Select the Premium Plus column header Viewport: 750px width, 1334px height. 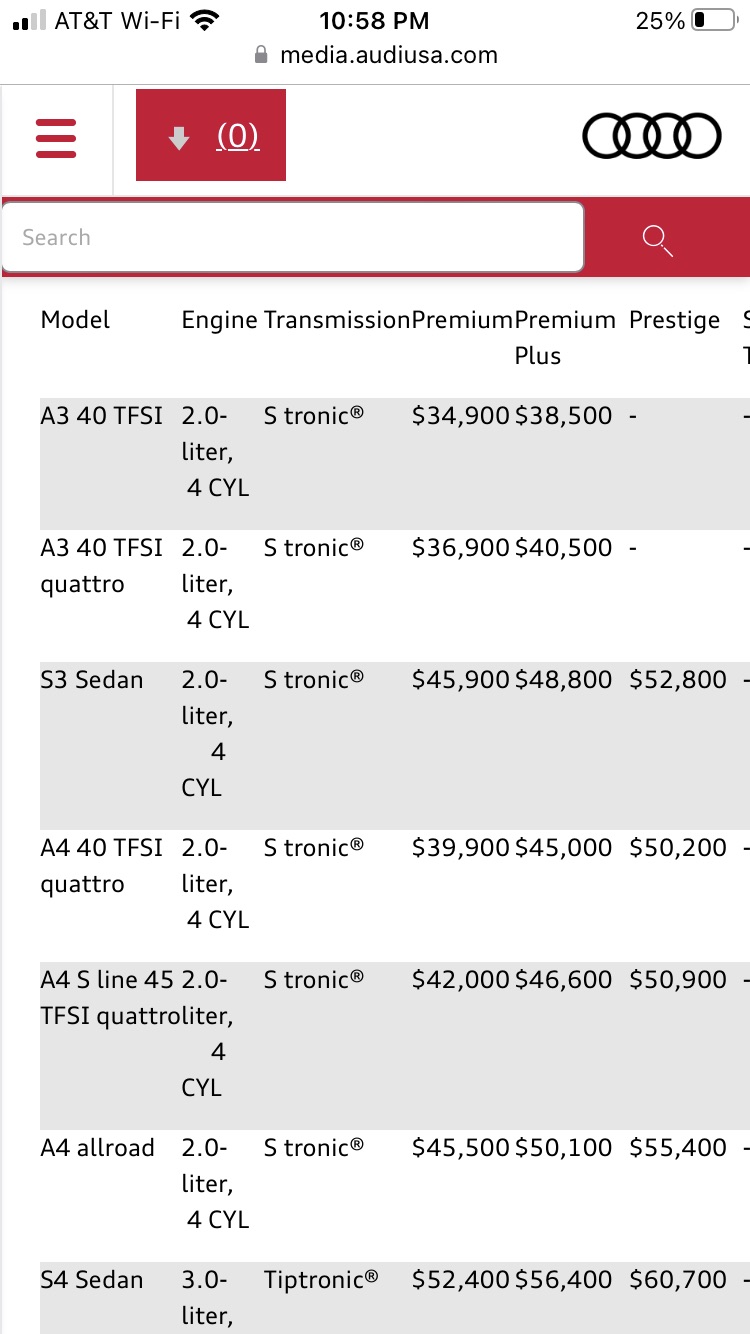[x=565, y=337]
